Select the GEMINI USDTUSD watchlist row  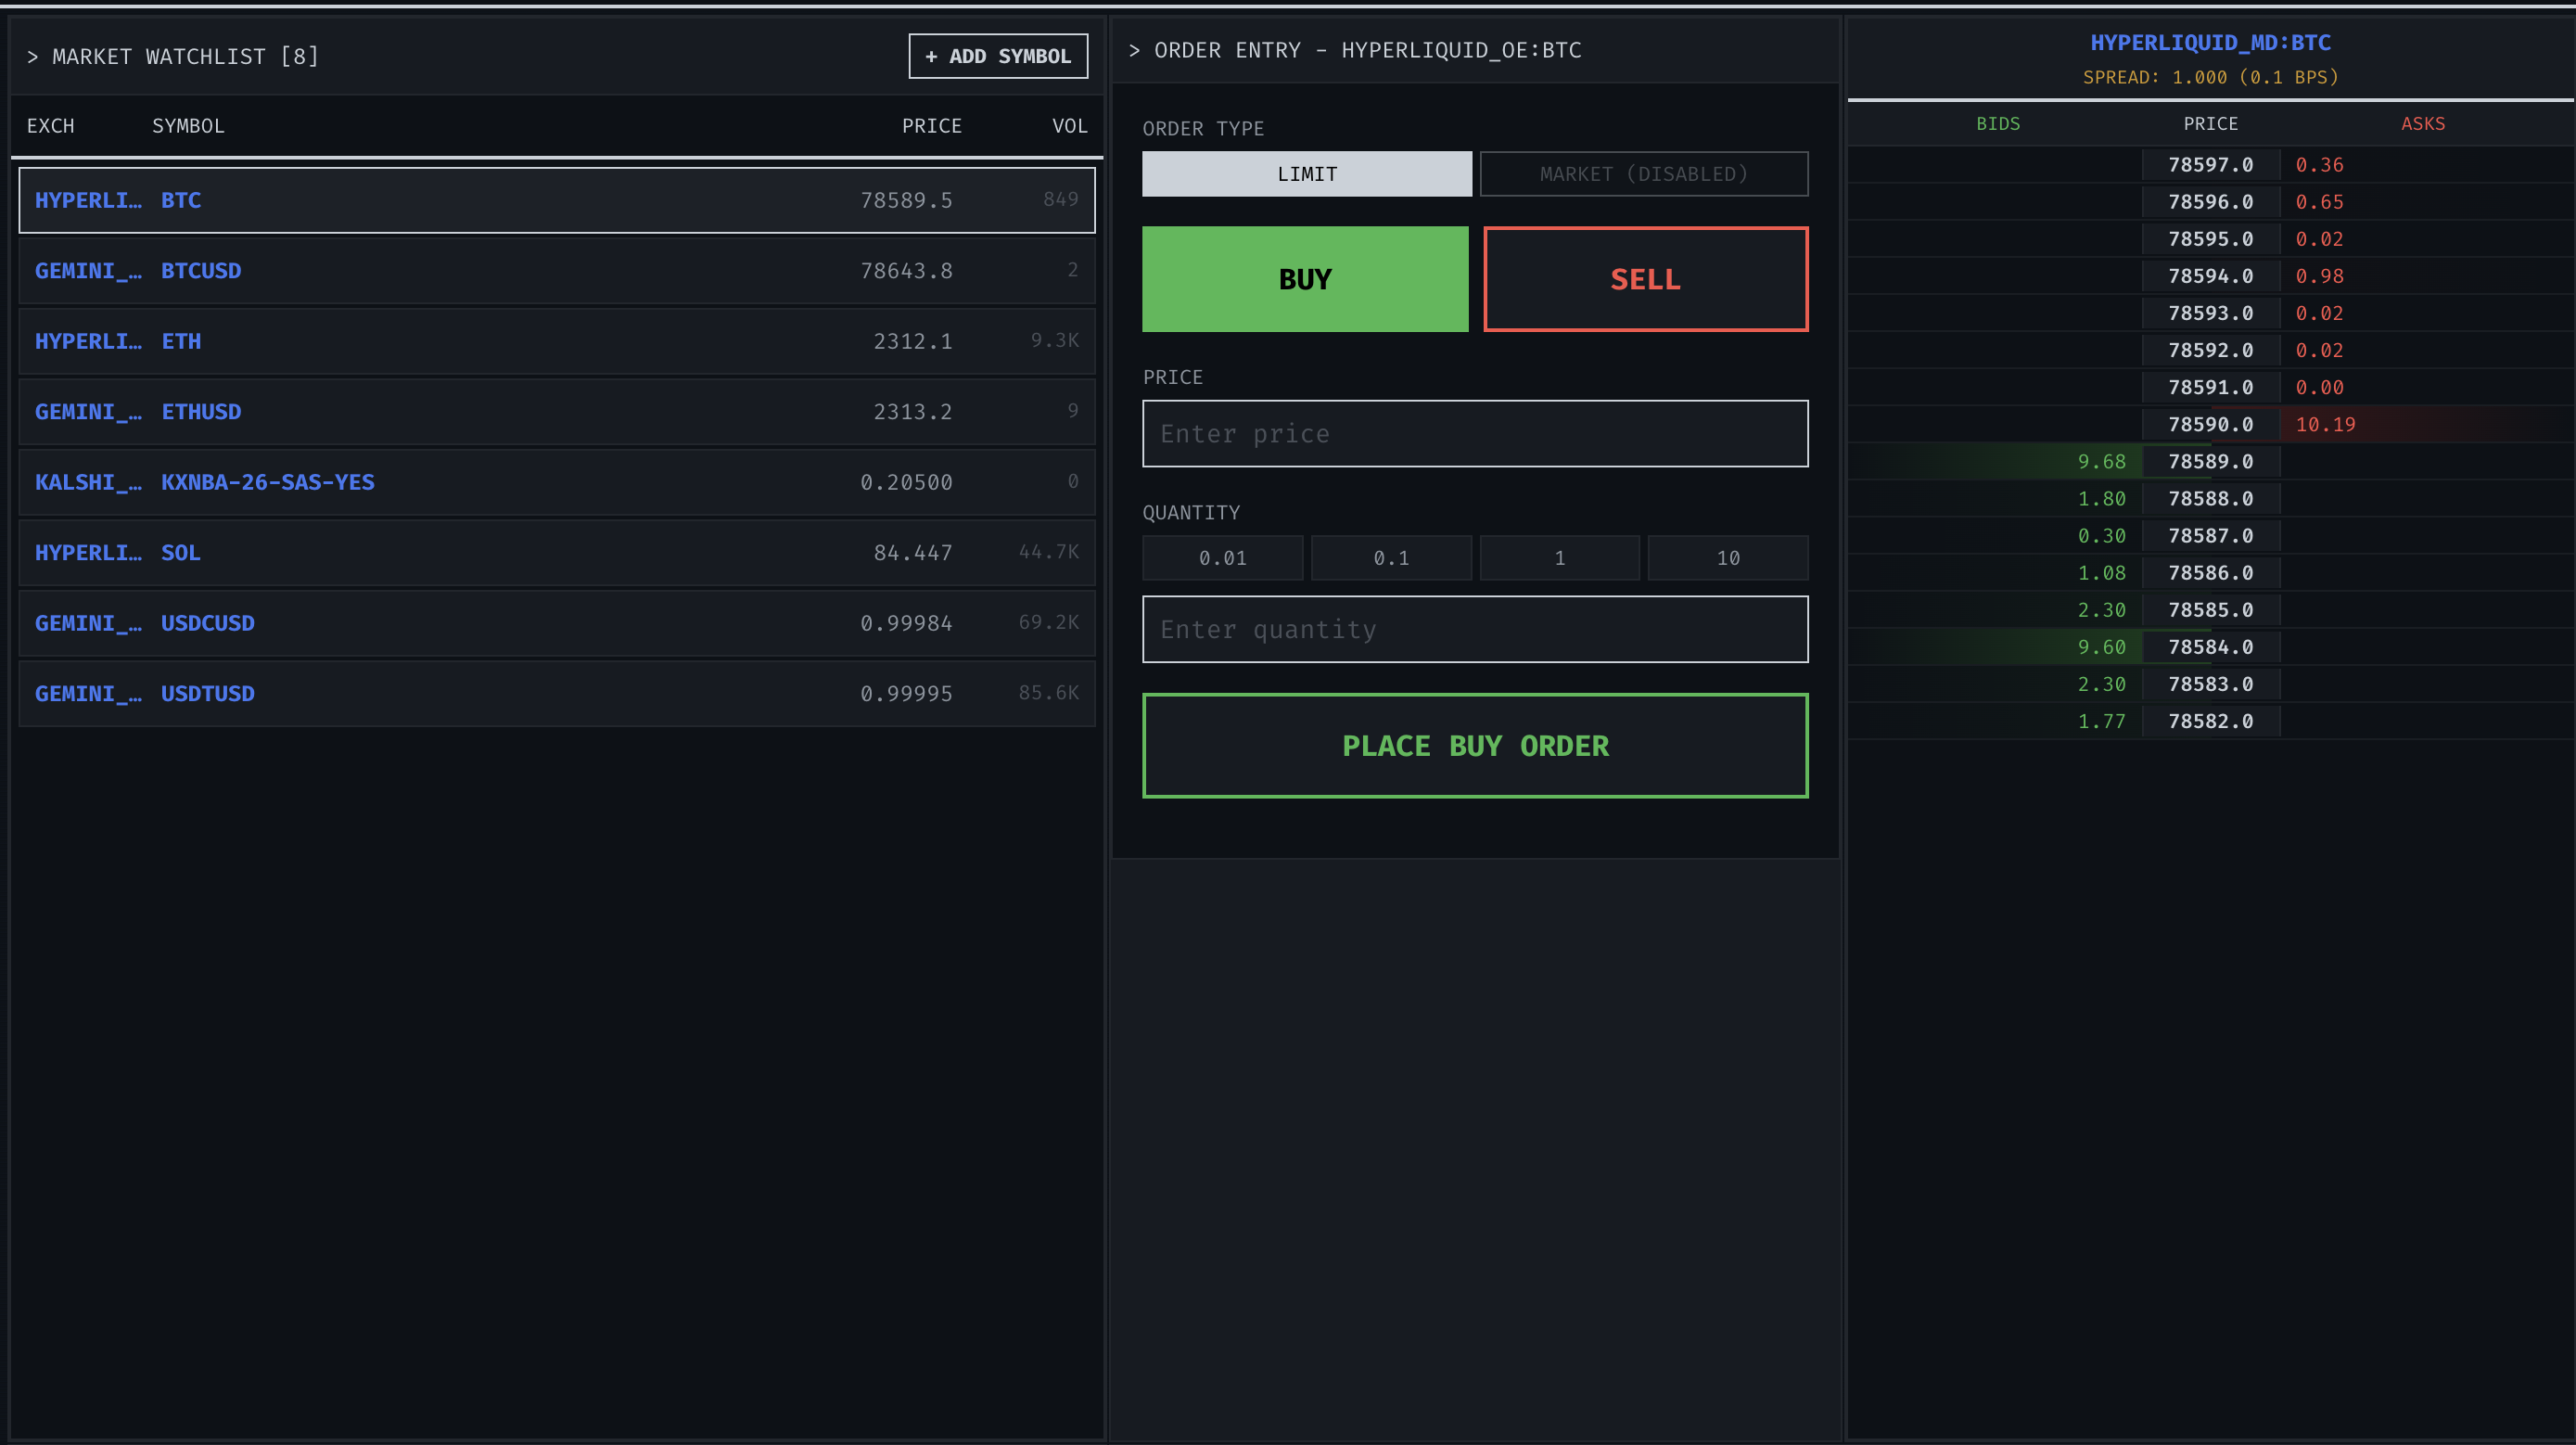(557, 694)
